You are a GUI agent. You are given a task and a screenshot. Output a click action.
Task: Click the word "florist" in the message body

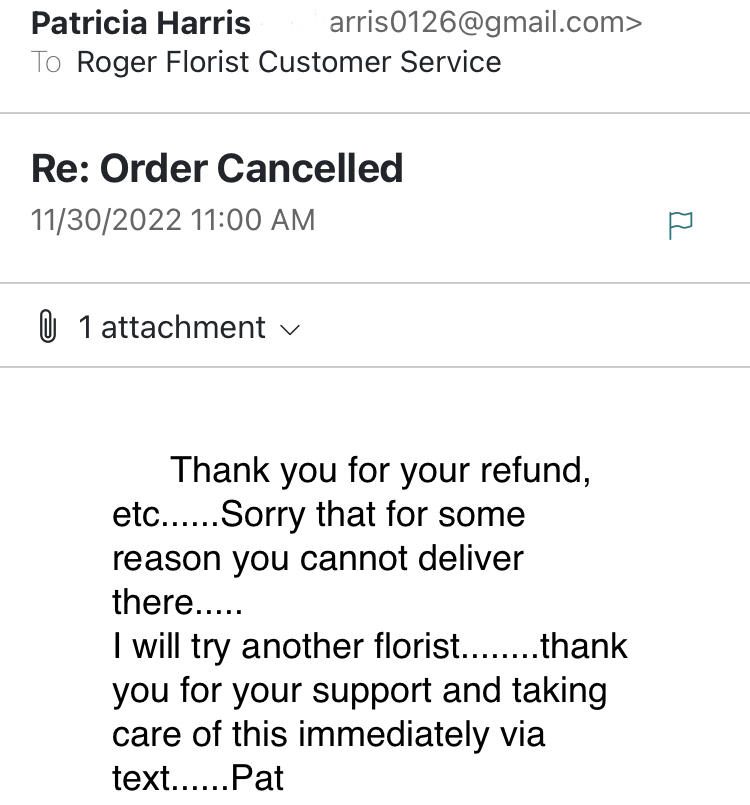(417, 646)
